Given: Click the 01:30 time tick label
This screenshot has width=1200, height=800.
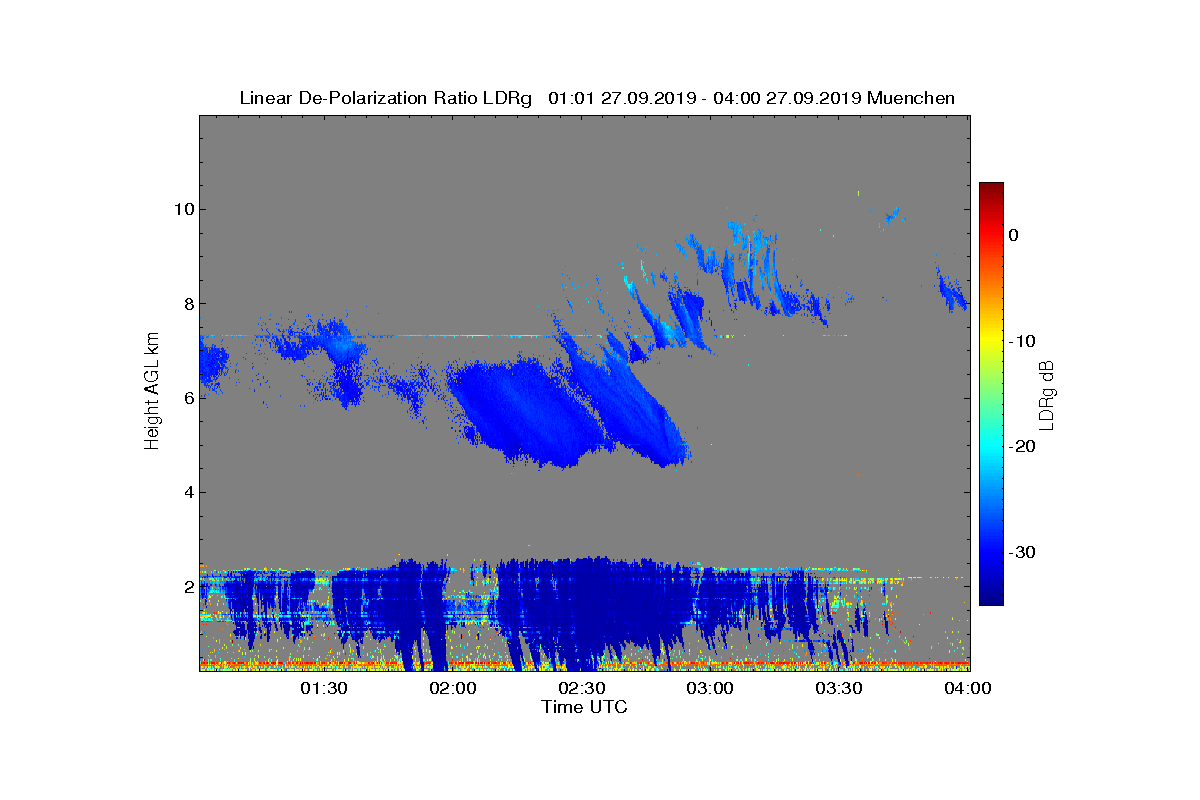Looking at the screenshot, I should (x=324, y=688).
